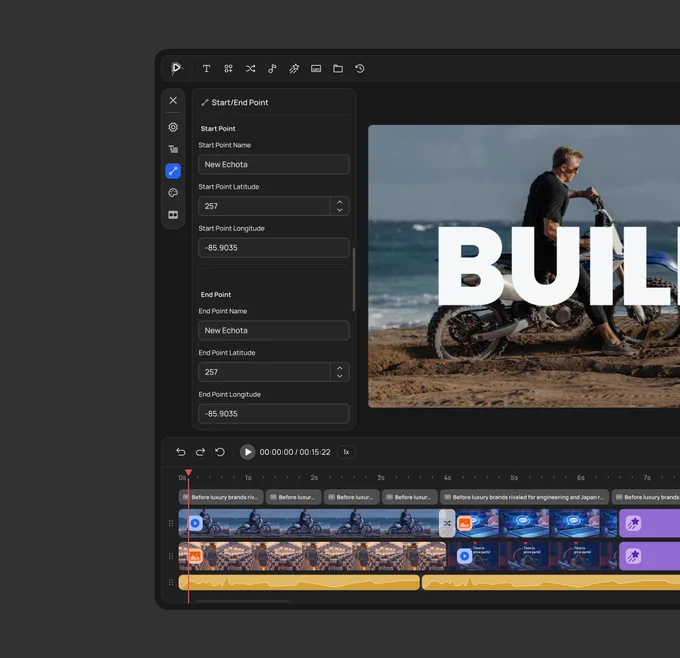Viewport: 680px width, 658px height.
Task: Select the blue tech image clip, first track
Action: tap(536, 523)
